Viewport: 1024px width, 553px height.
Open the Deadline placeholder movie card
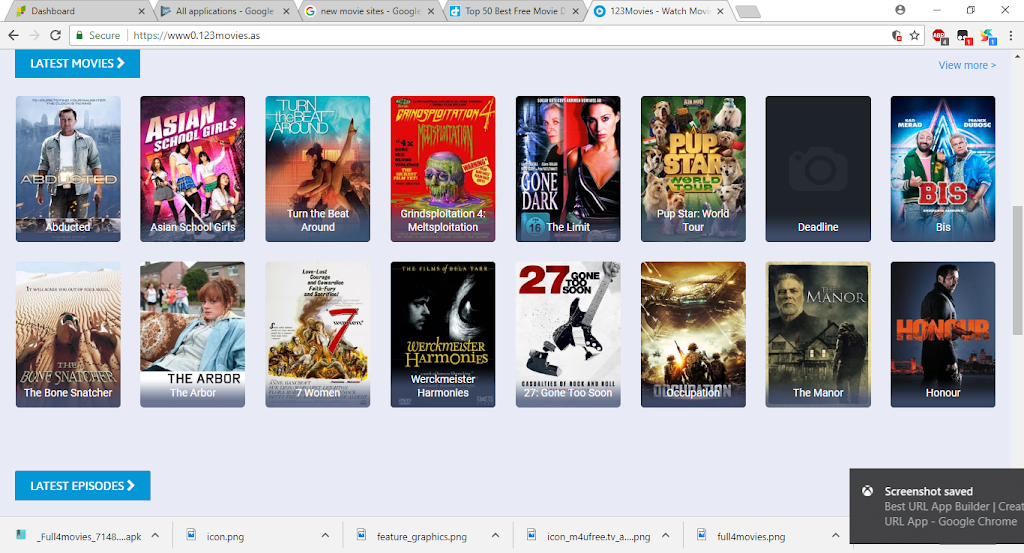[x=818, y=169]
